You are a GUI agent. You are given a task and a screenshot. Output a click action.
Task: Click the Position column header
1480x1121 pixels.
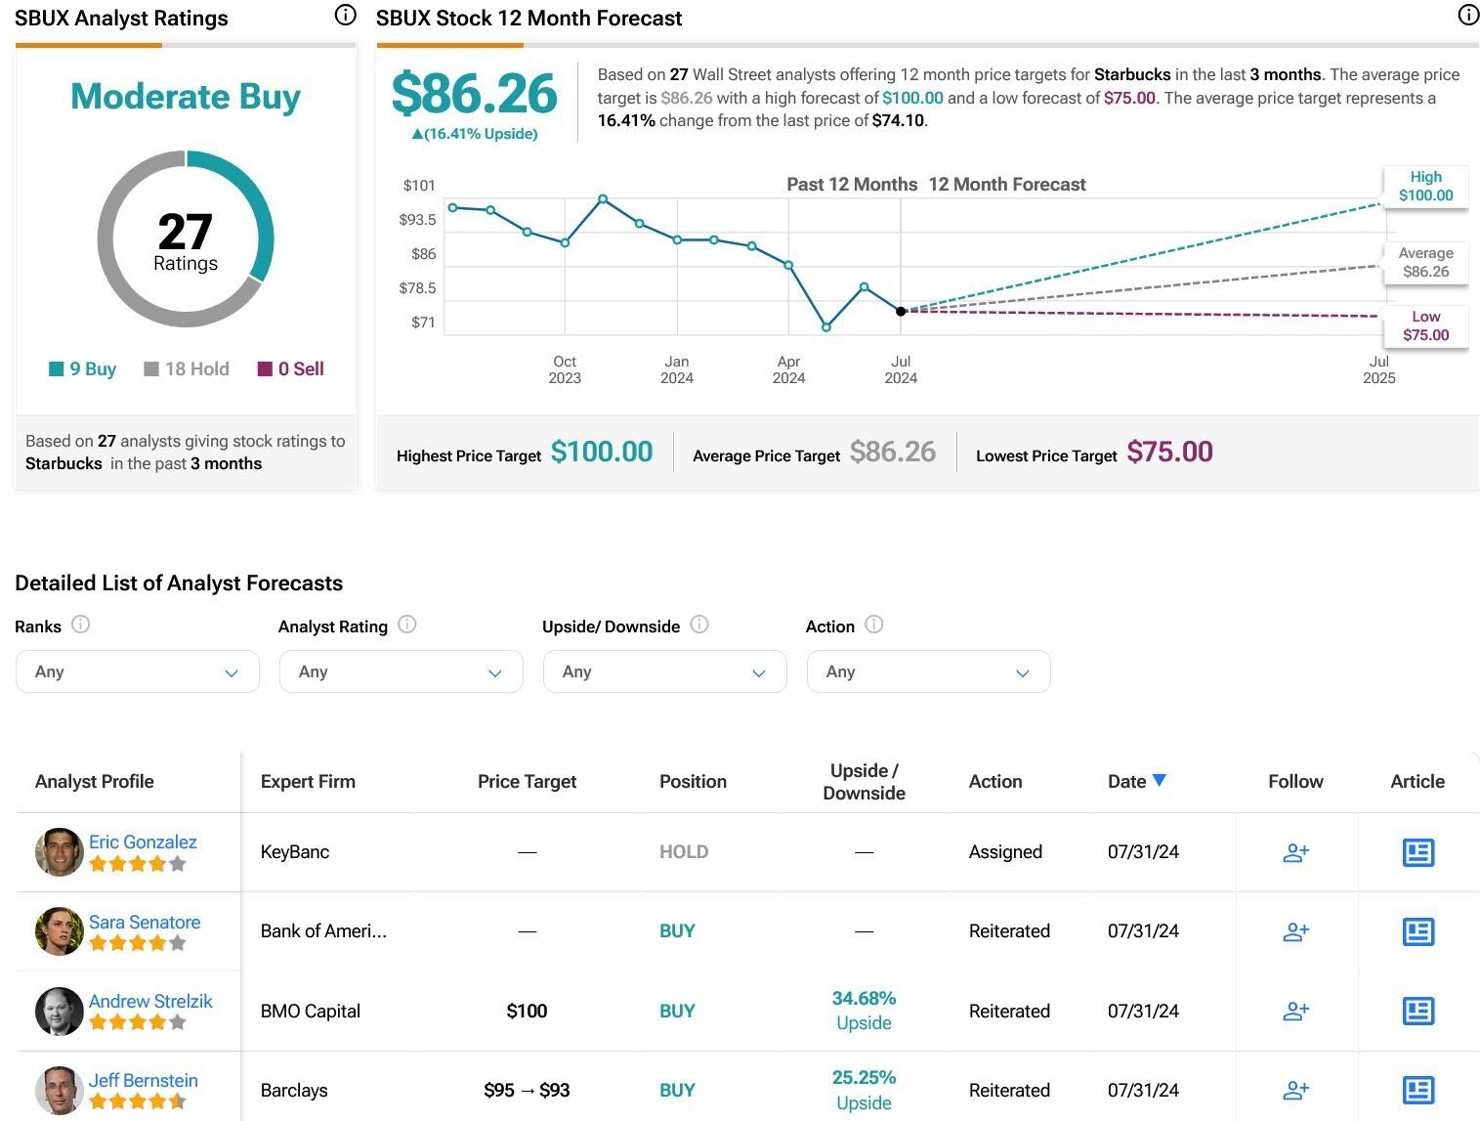click(x=693, y=781)
